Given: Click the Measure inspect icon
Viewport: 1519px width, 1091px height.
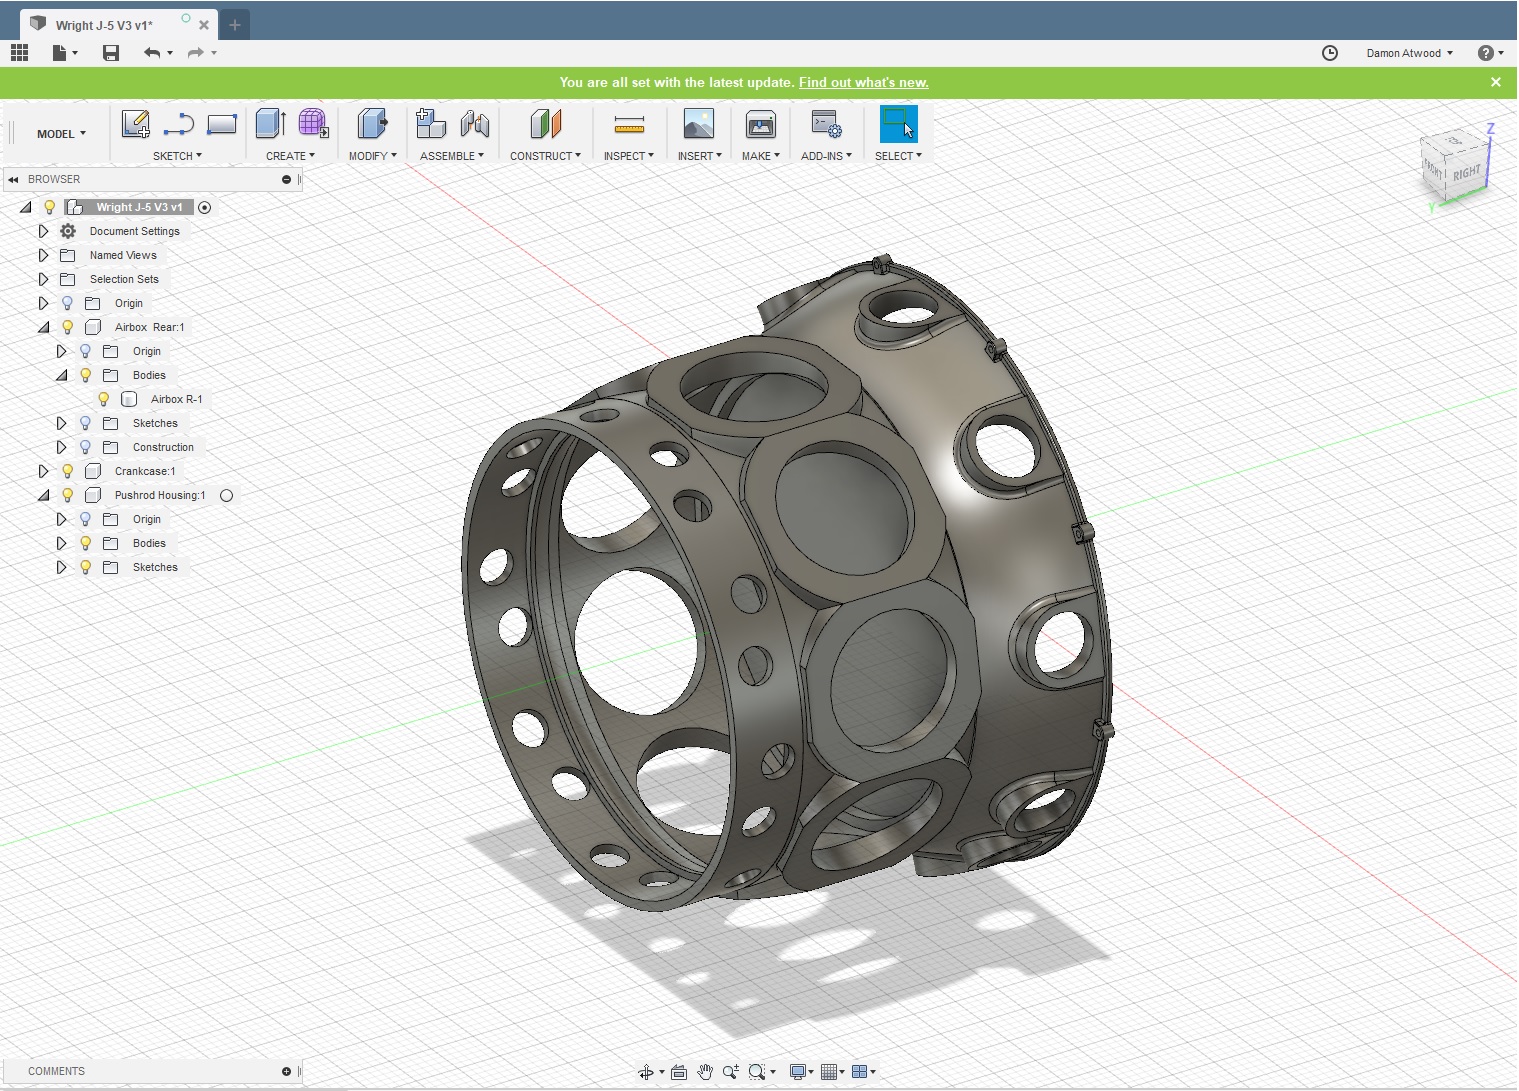Looking at the screenshot, I should [629, 124].
